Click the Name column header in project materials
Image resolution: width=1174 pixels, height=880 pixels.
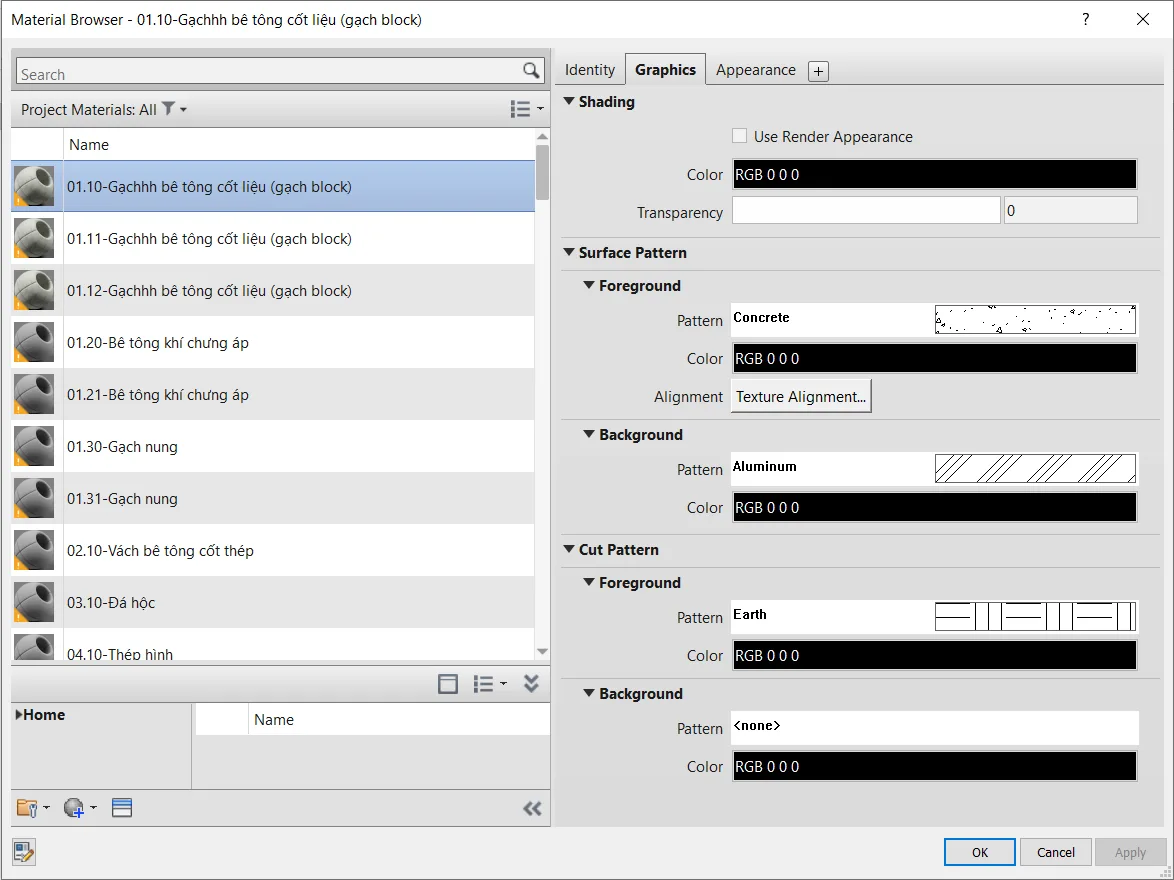tap(299, 145)
